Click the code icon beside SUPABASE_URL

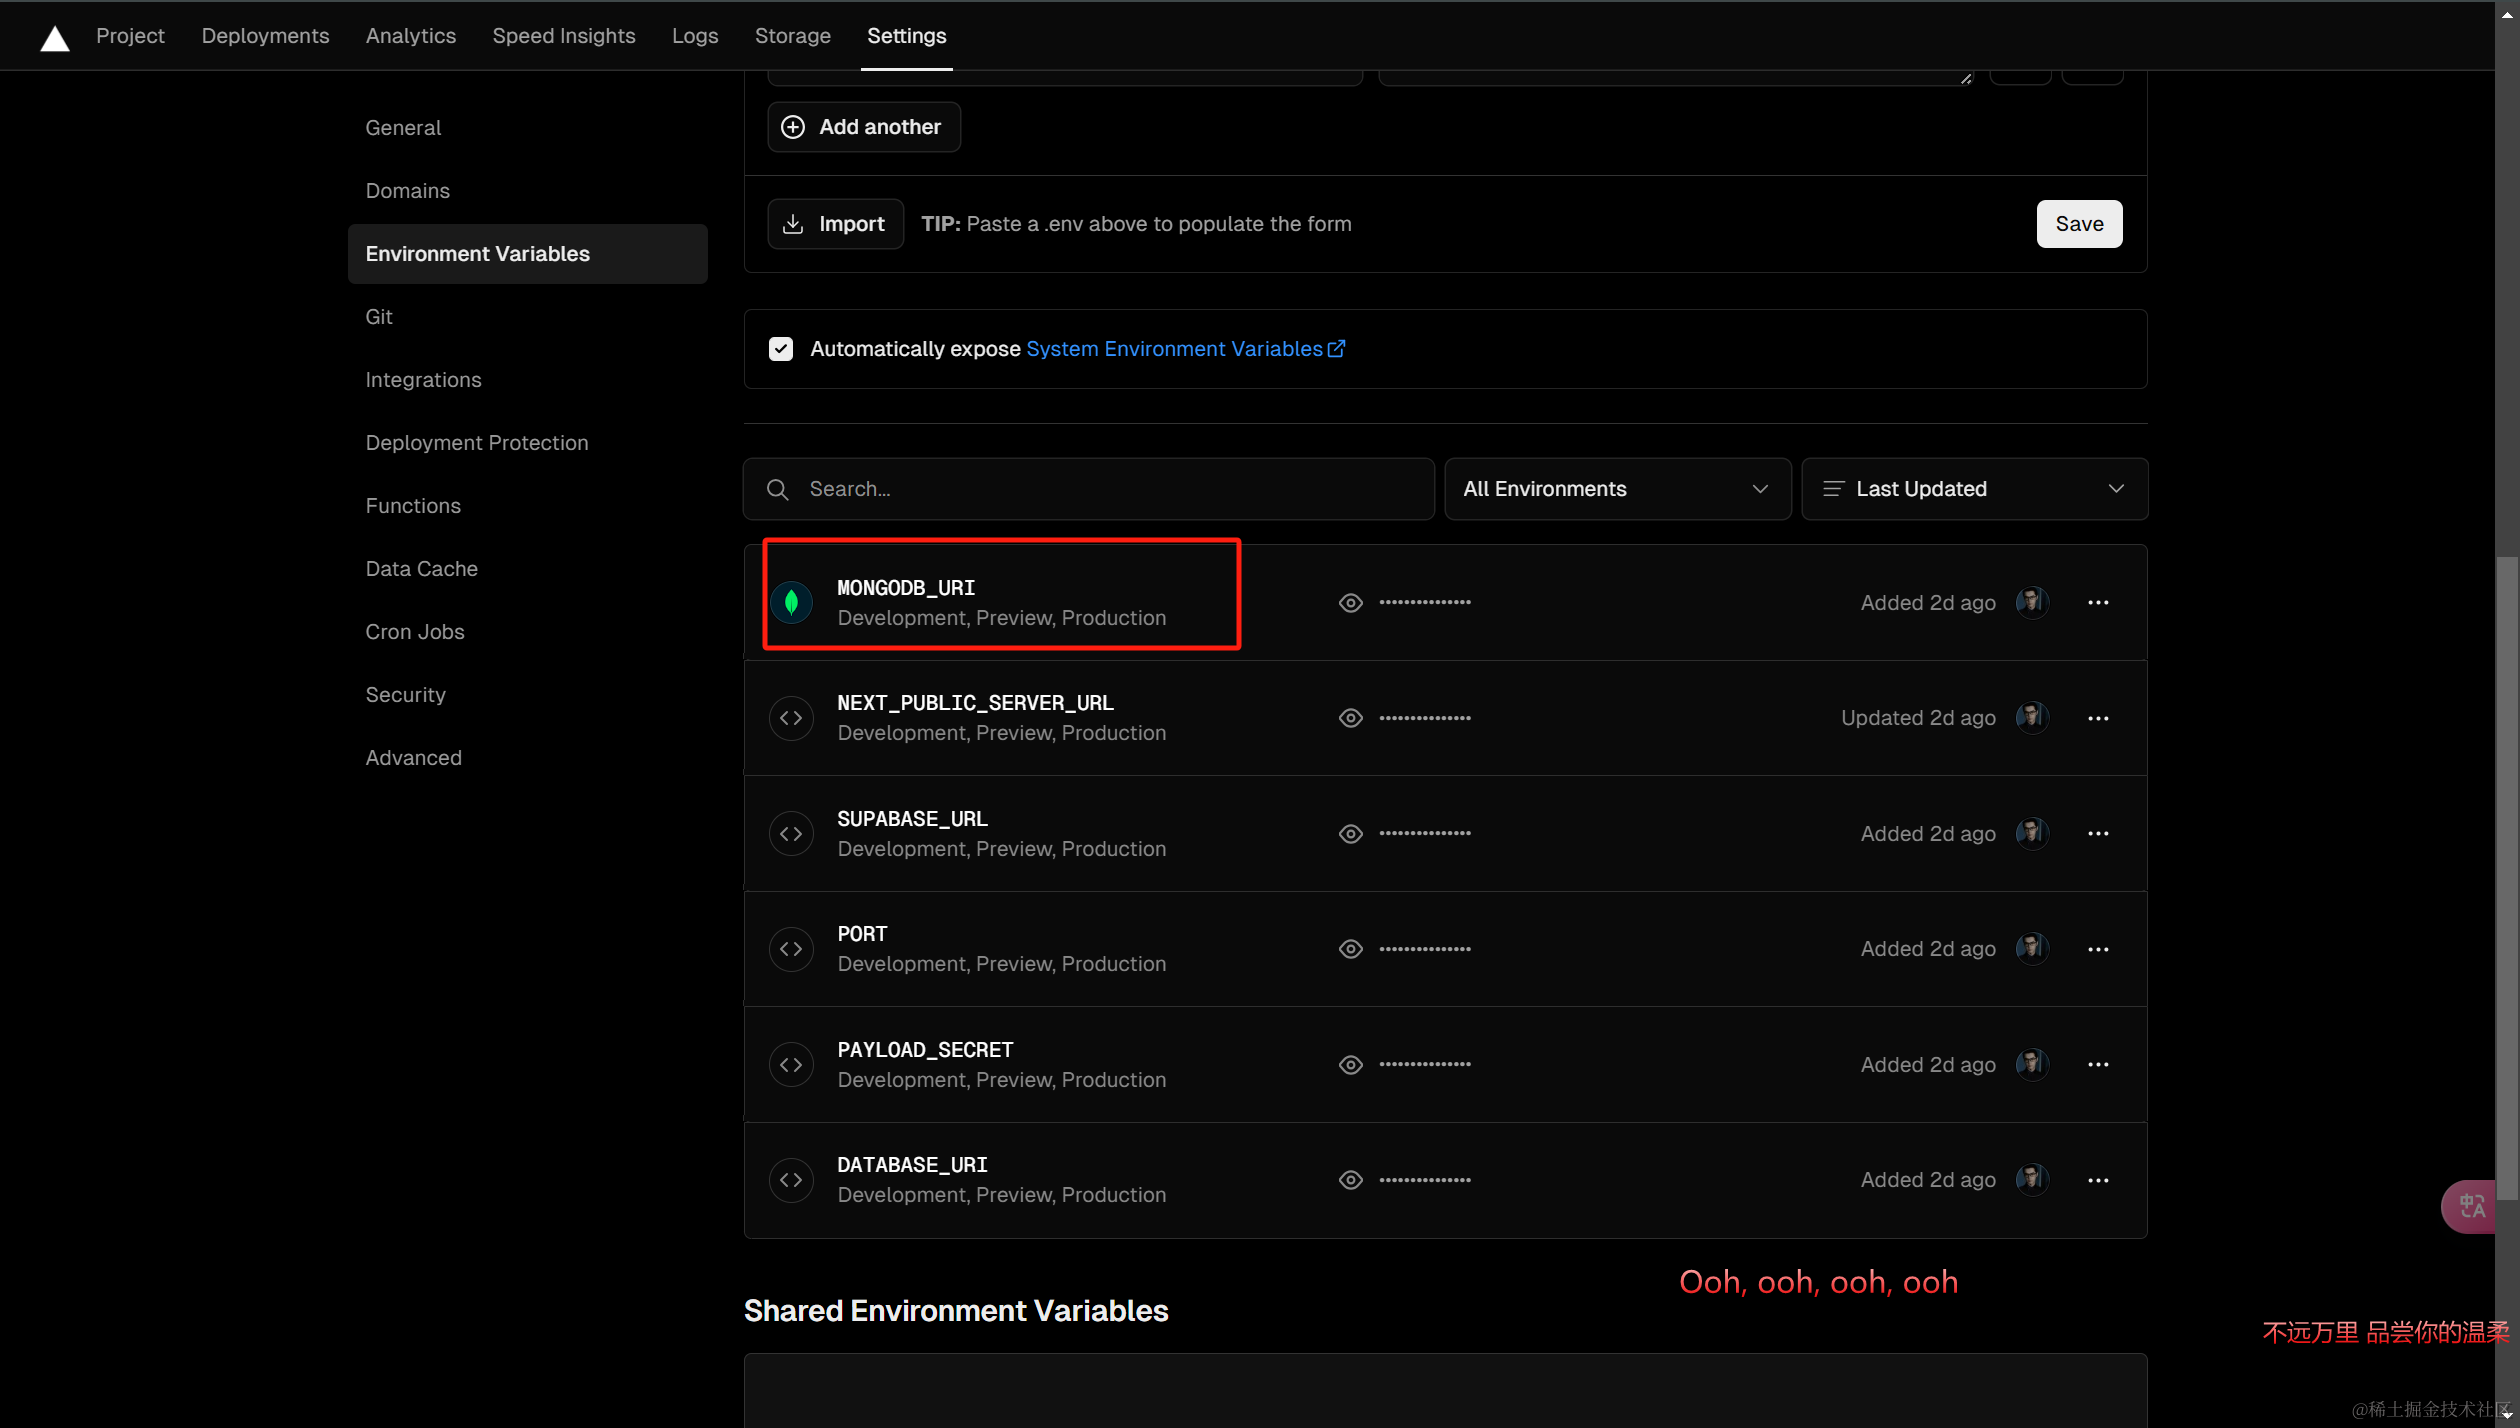tap(791, 833)
